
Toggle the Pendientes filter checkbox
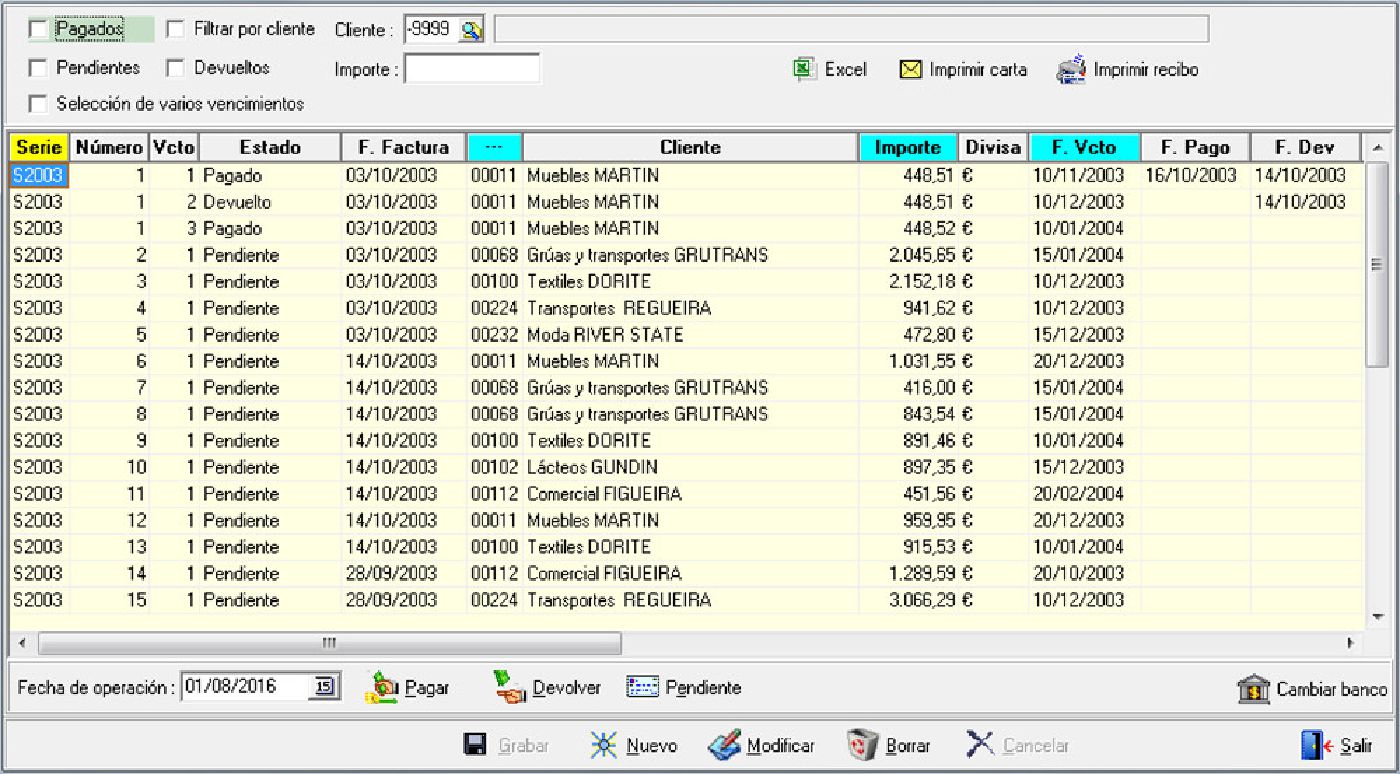(38, 69)
